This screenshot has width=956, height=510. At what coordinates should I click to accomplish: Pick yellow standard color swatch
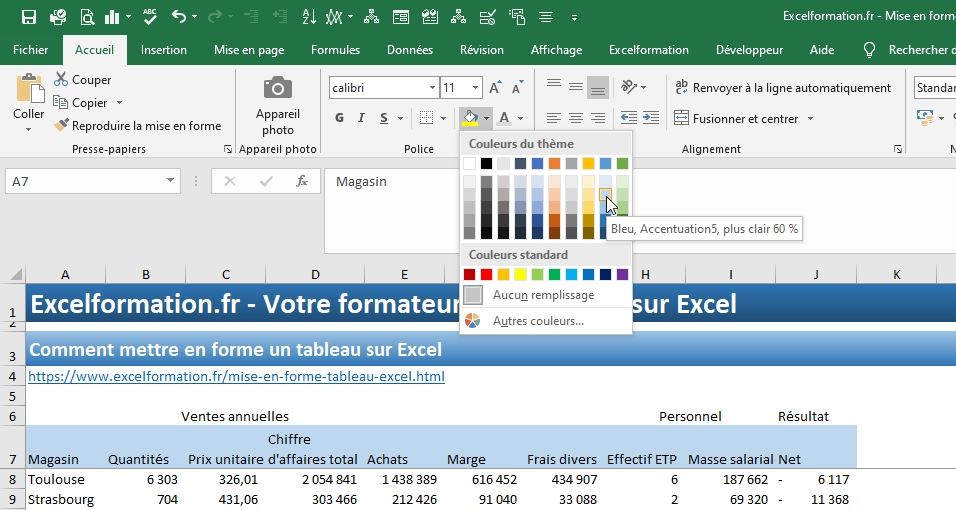(520, 275)
